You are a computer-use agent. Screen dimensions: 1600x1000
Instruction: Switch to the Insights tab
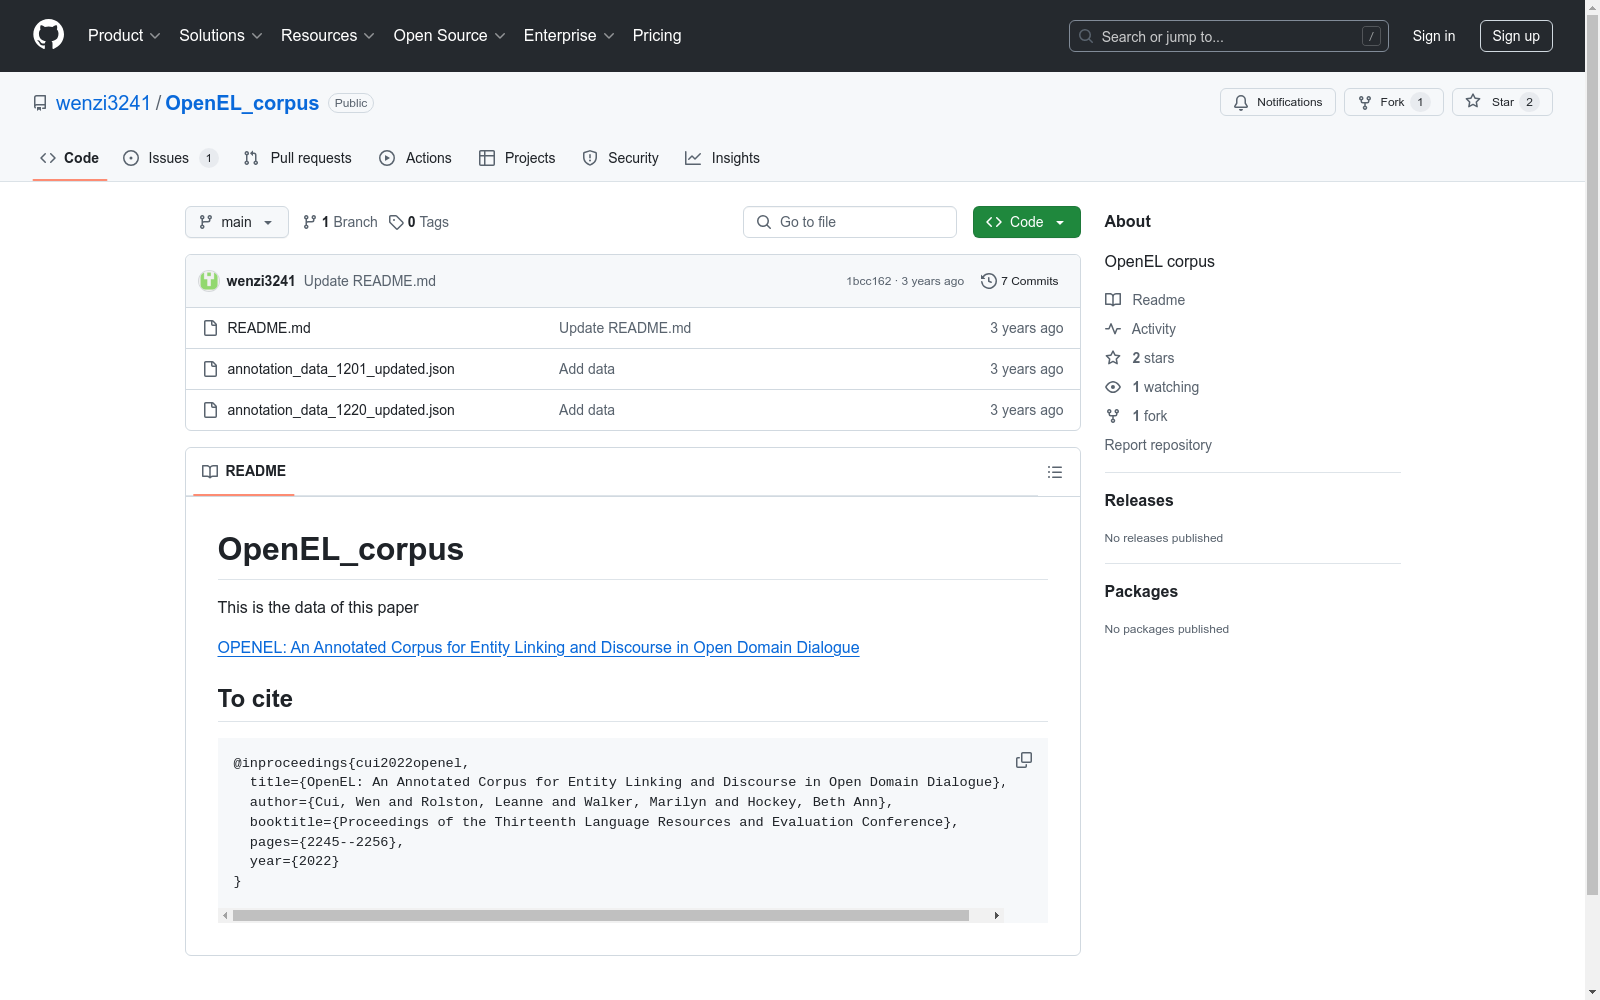click(x=722, y=158)
